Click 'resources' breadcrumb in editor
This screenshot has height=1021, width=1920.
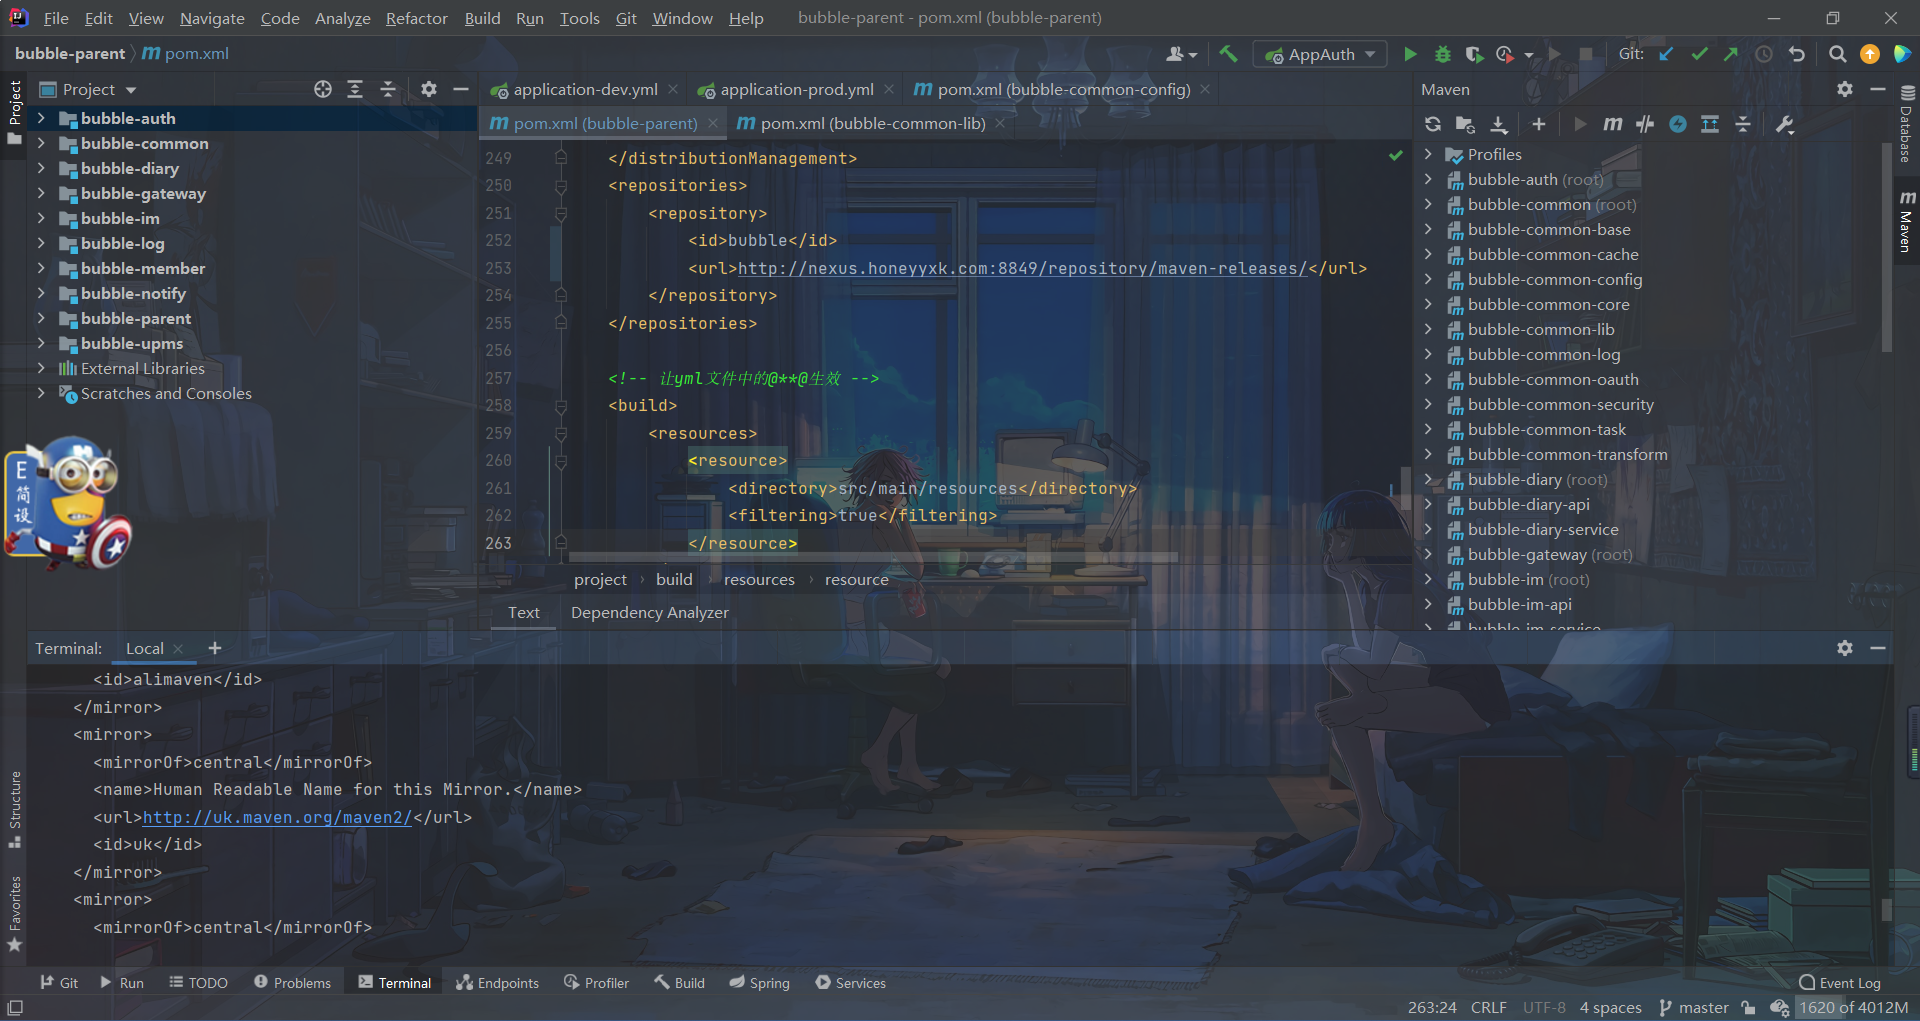click(759, 579)
